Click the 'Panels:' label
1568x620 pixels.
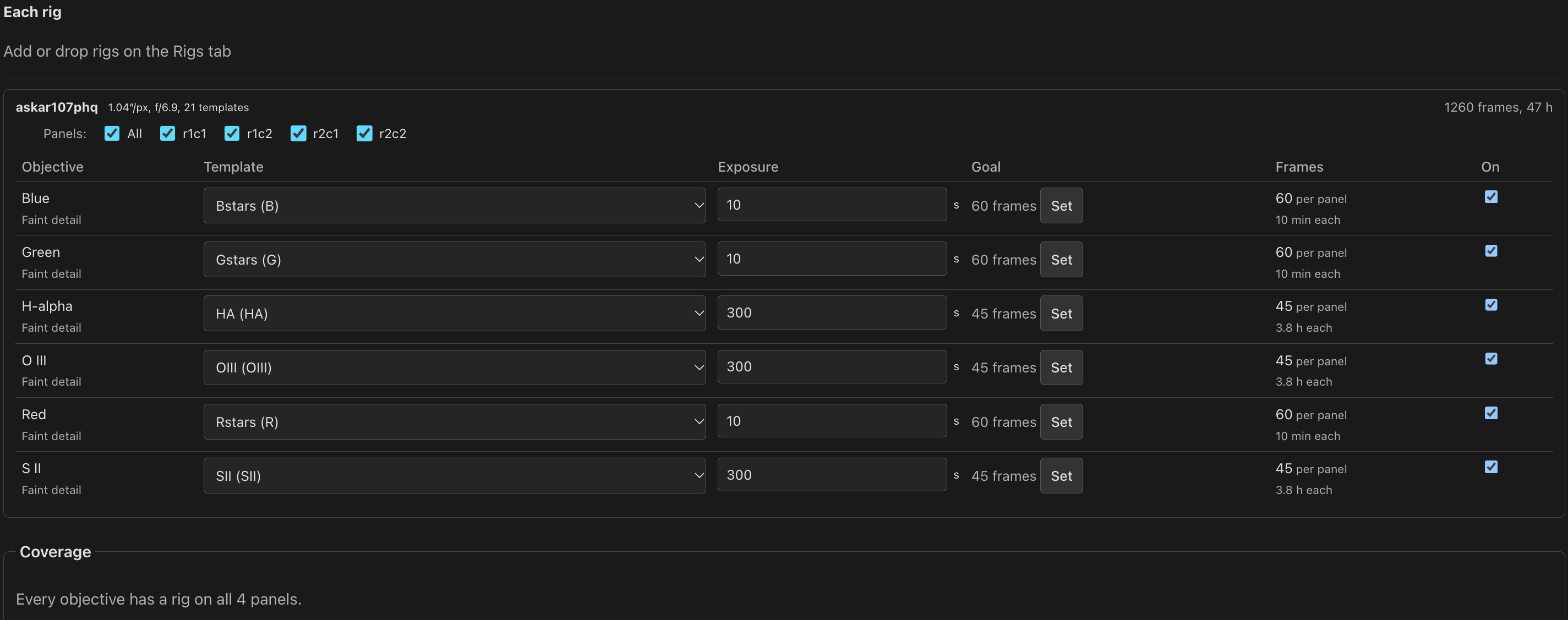pyautogui.click(x=65, y=133)
